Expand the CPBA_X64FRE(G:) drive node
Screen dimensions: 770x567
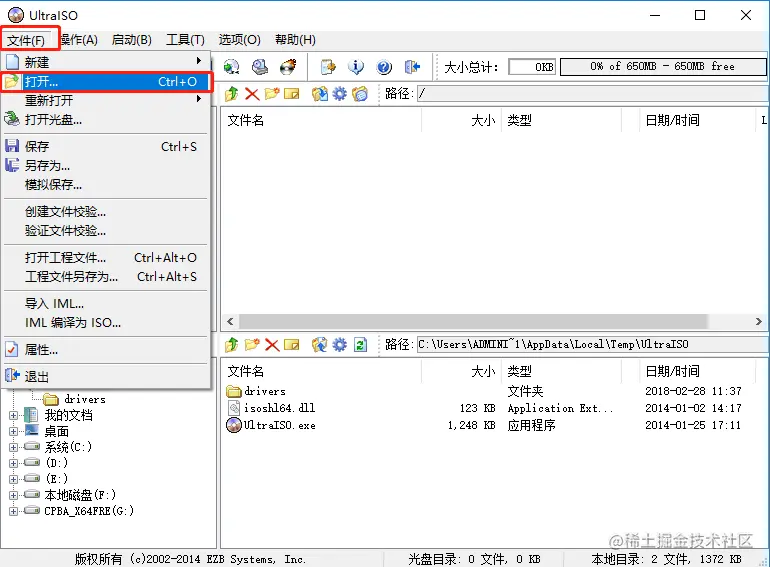click(13, 511)
